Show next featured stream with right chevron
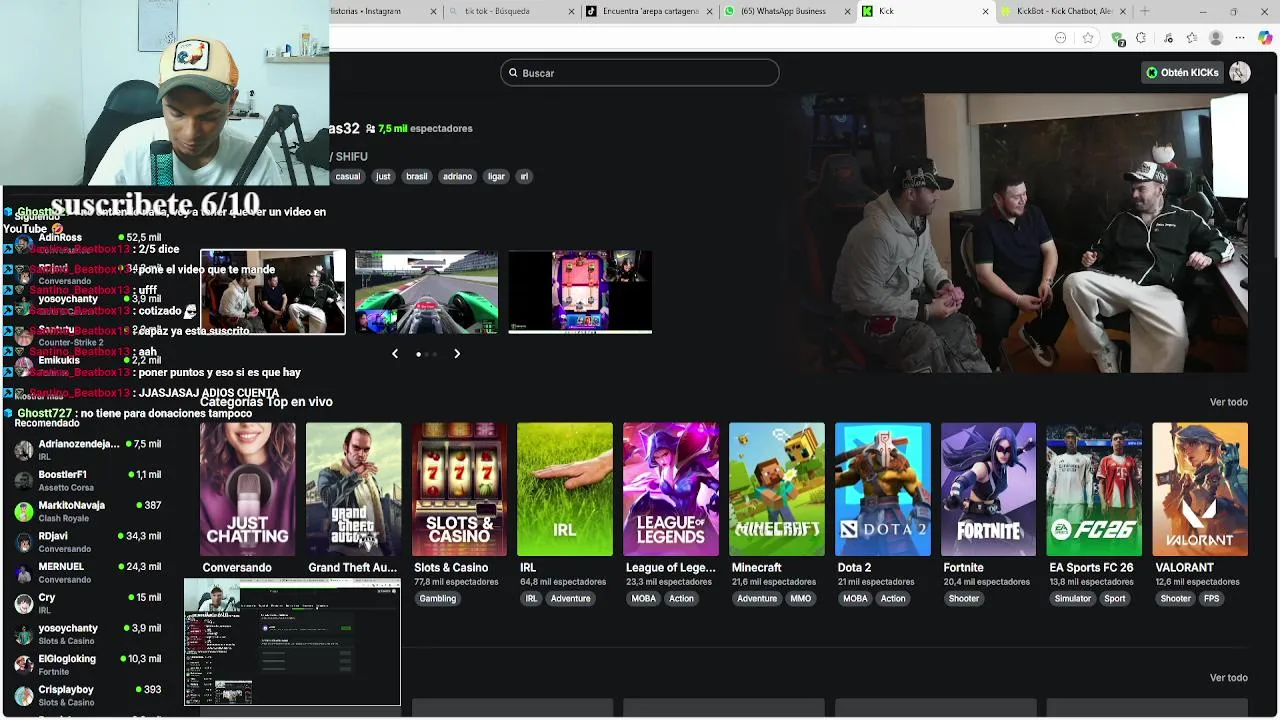Image resolution: width=1280 pixels, height=720 pixels. [x=457, y=353]
